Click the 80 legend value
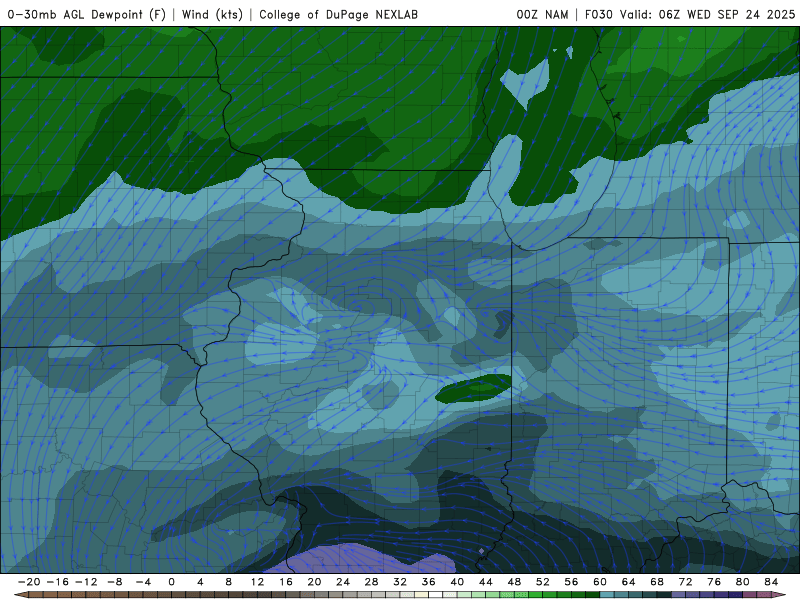Screen dimensions: 800x600 coord(743,582)
